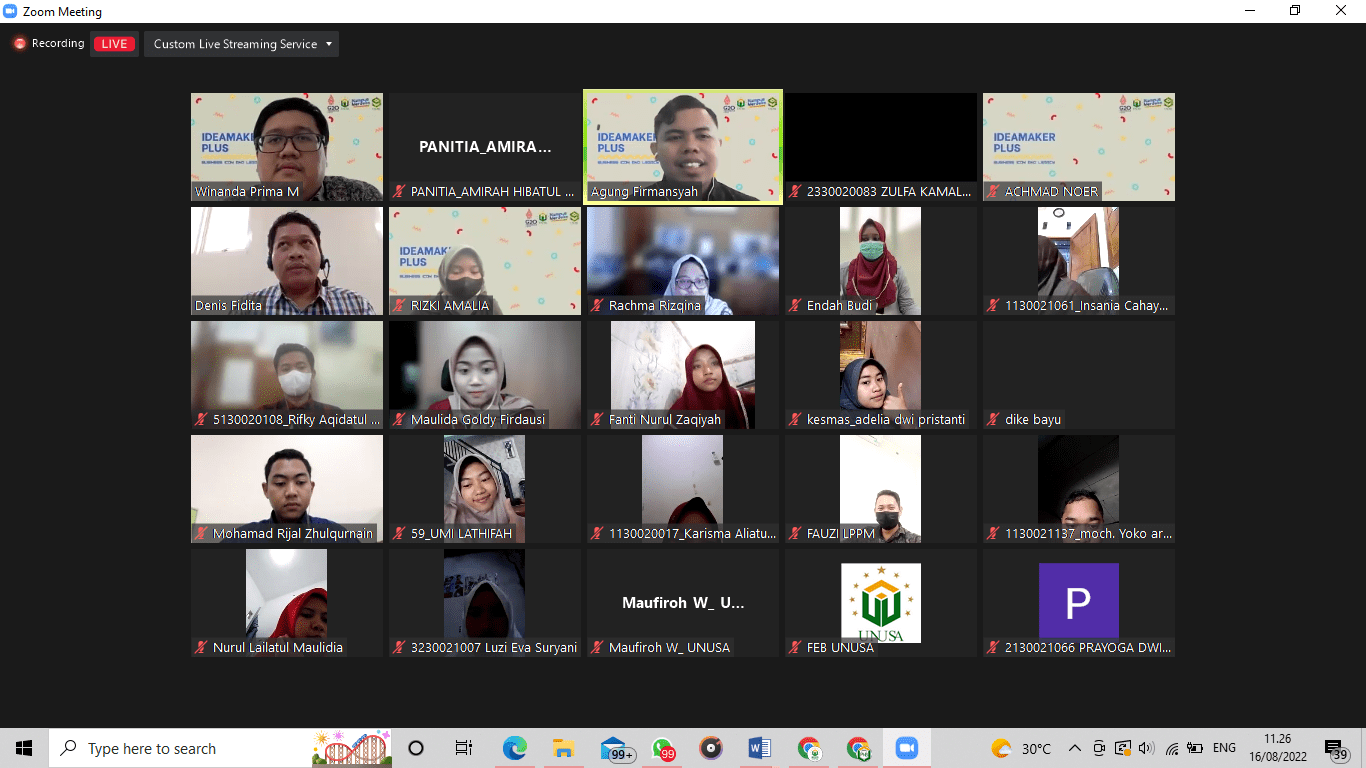
Task: Open the Windows notification center
Action: click(x=1335, y=748)
